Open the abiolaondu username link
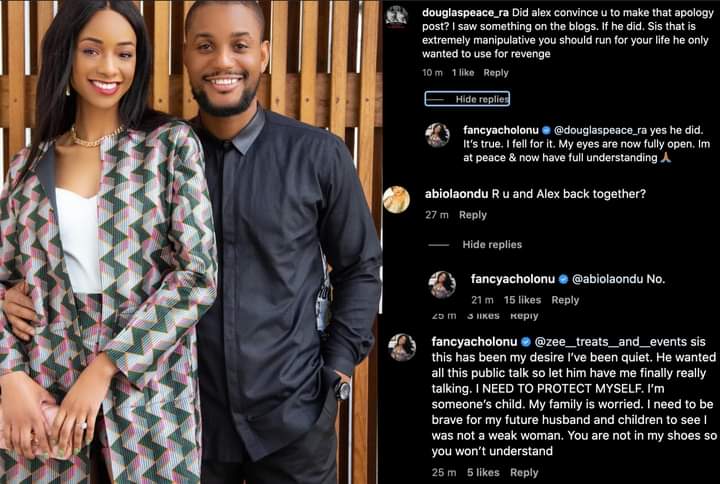720x484 pixels. (456, 194)
